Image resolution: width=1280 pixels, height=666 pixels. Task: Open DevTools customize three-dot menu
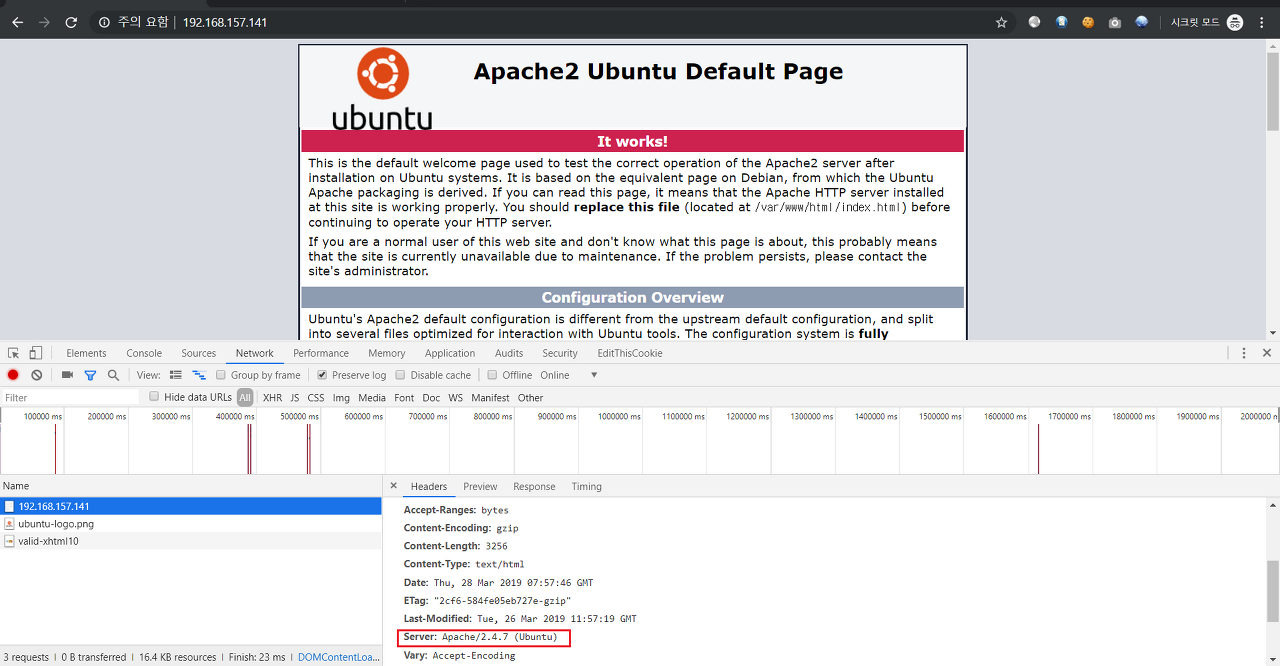click(1244, 353)
